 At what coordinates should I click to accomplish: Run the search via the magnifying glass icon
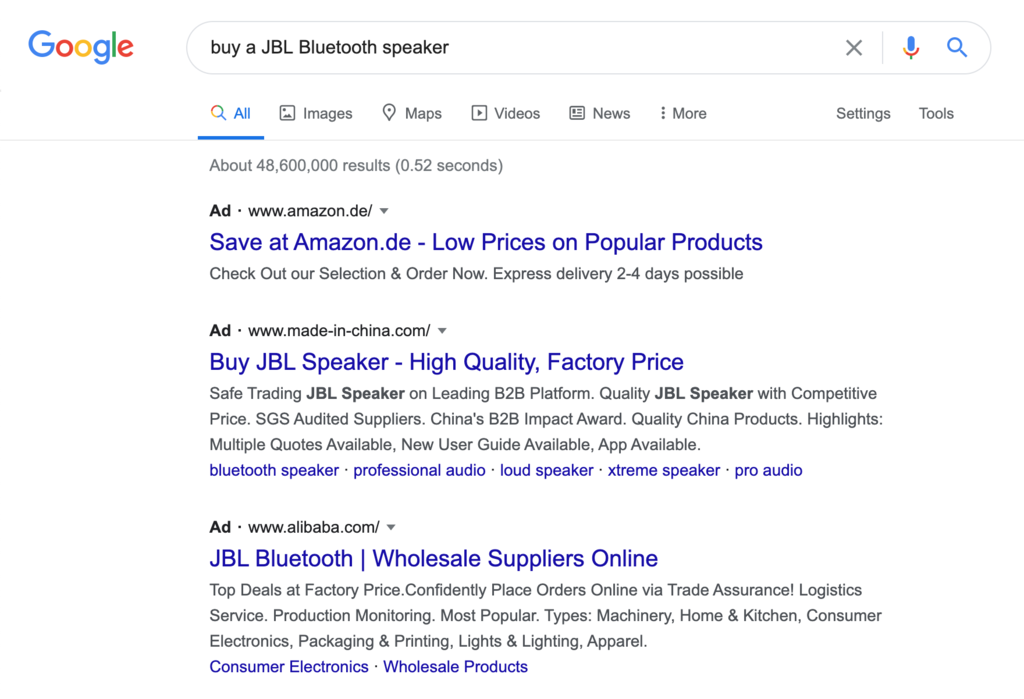(x=957, y=47)
